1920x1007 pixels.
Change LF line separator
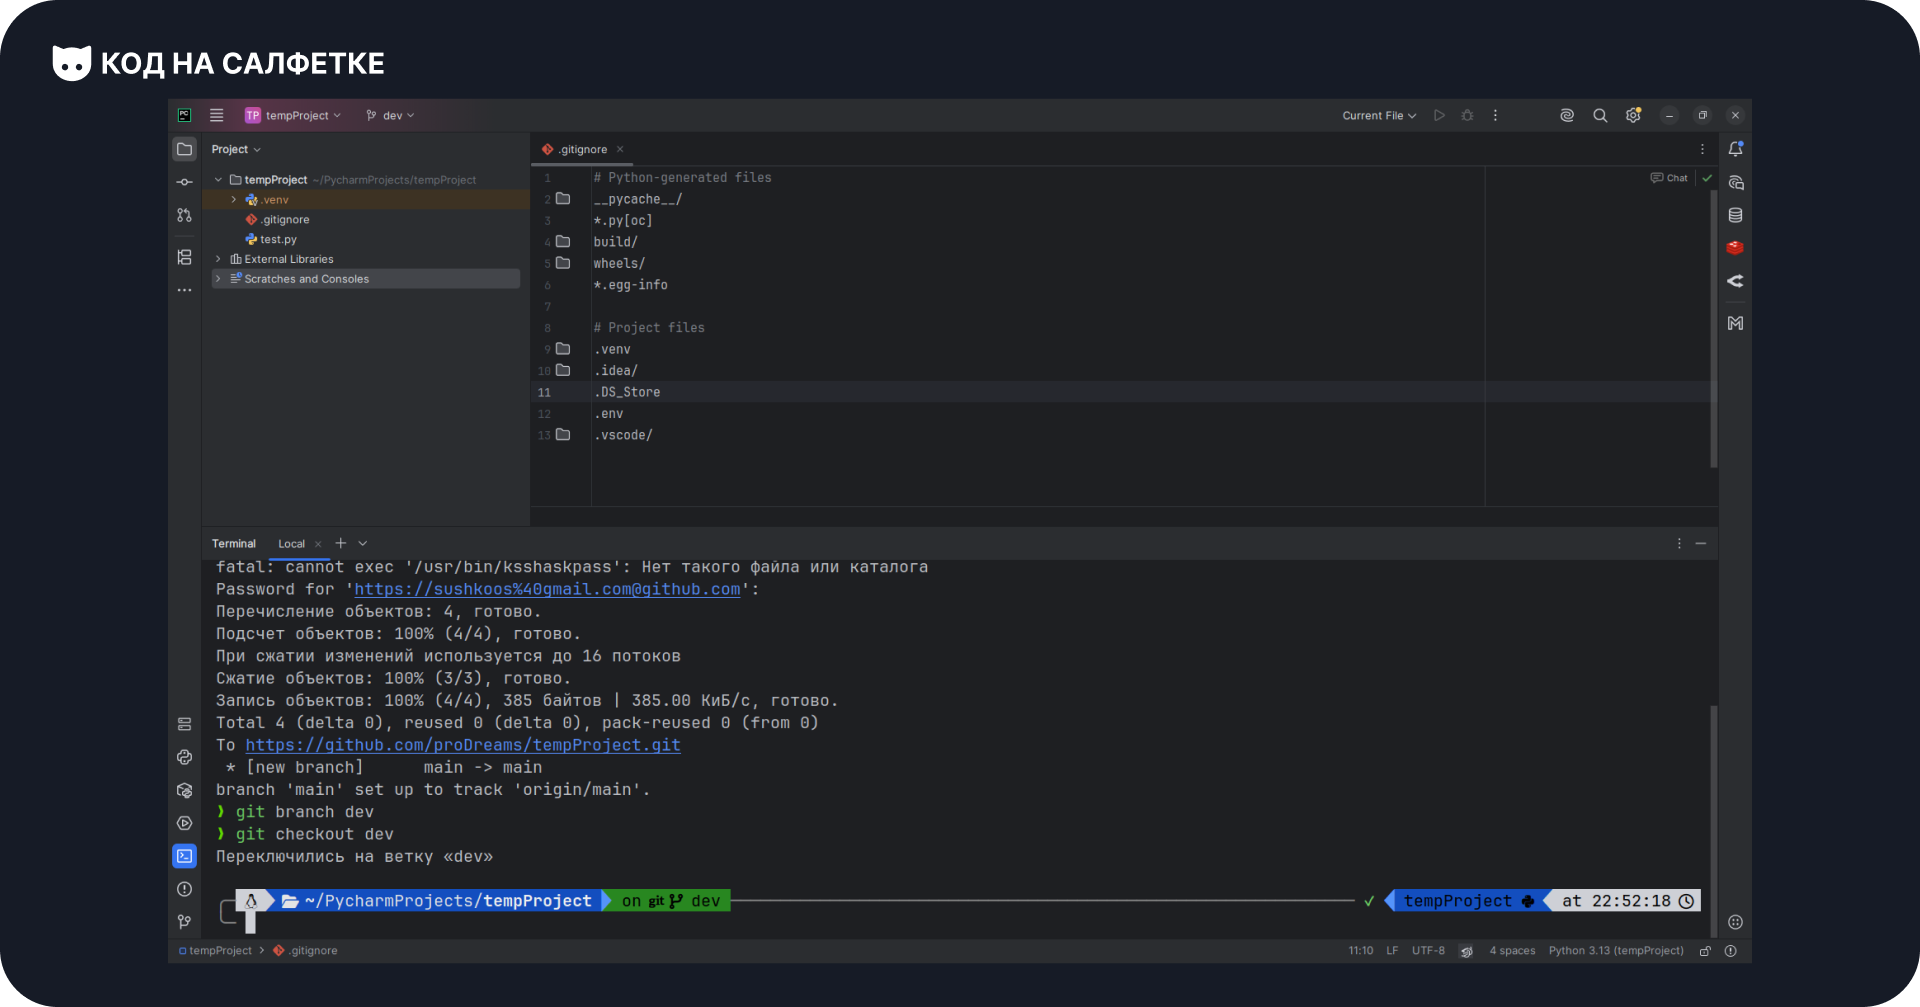pyautogui.click(x=1392, y=951)
